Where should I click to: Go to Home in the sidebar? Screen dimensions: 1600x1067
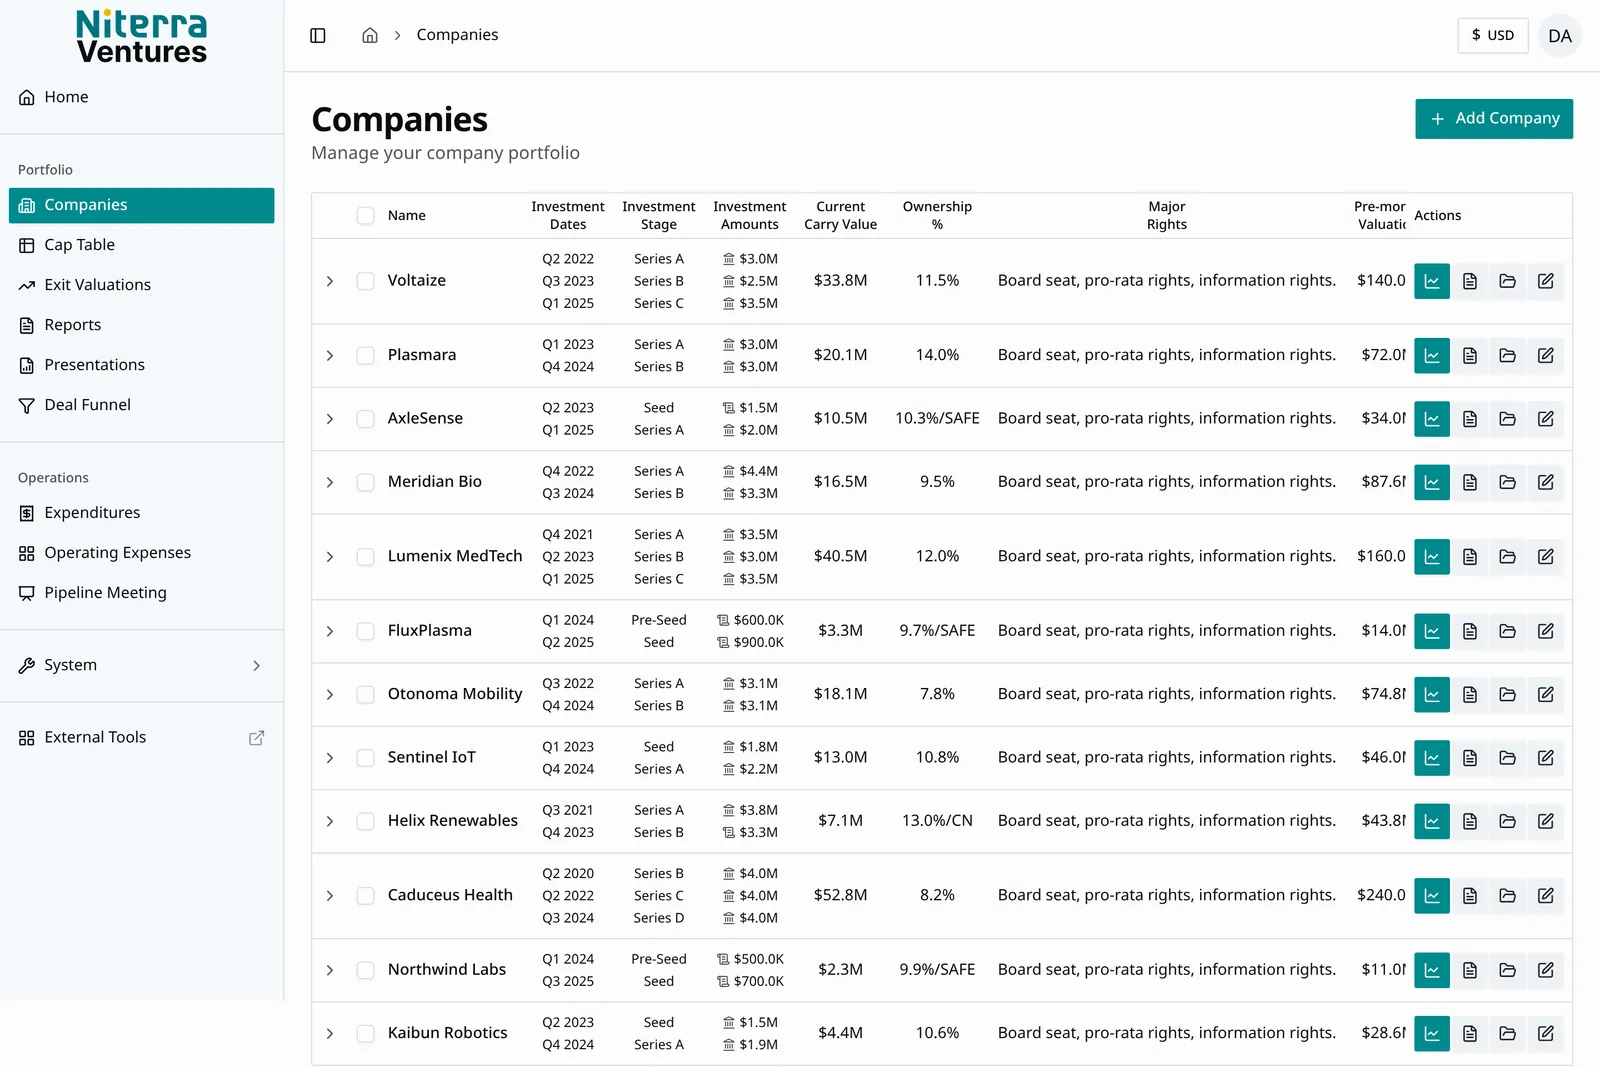pyautogui.click(x=141, y=97)
